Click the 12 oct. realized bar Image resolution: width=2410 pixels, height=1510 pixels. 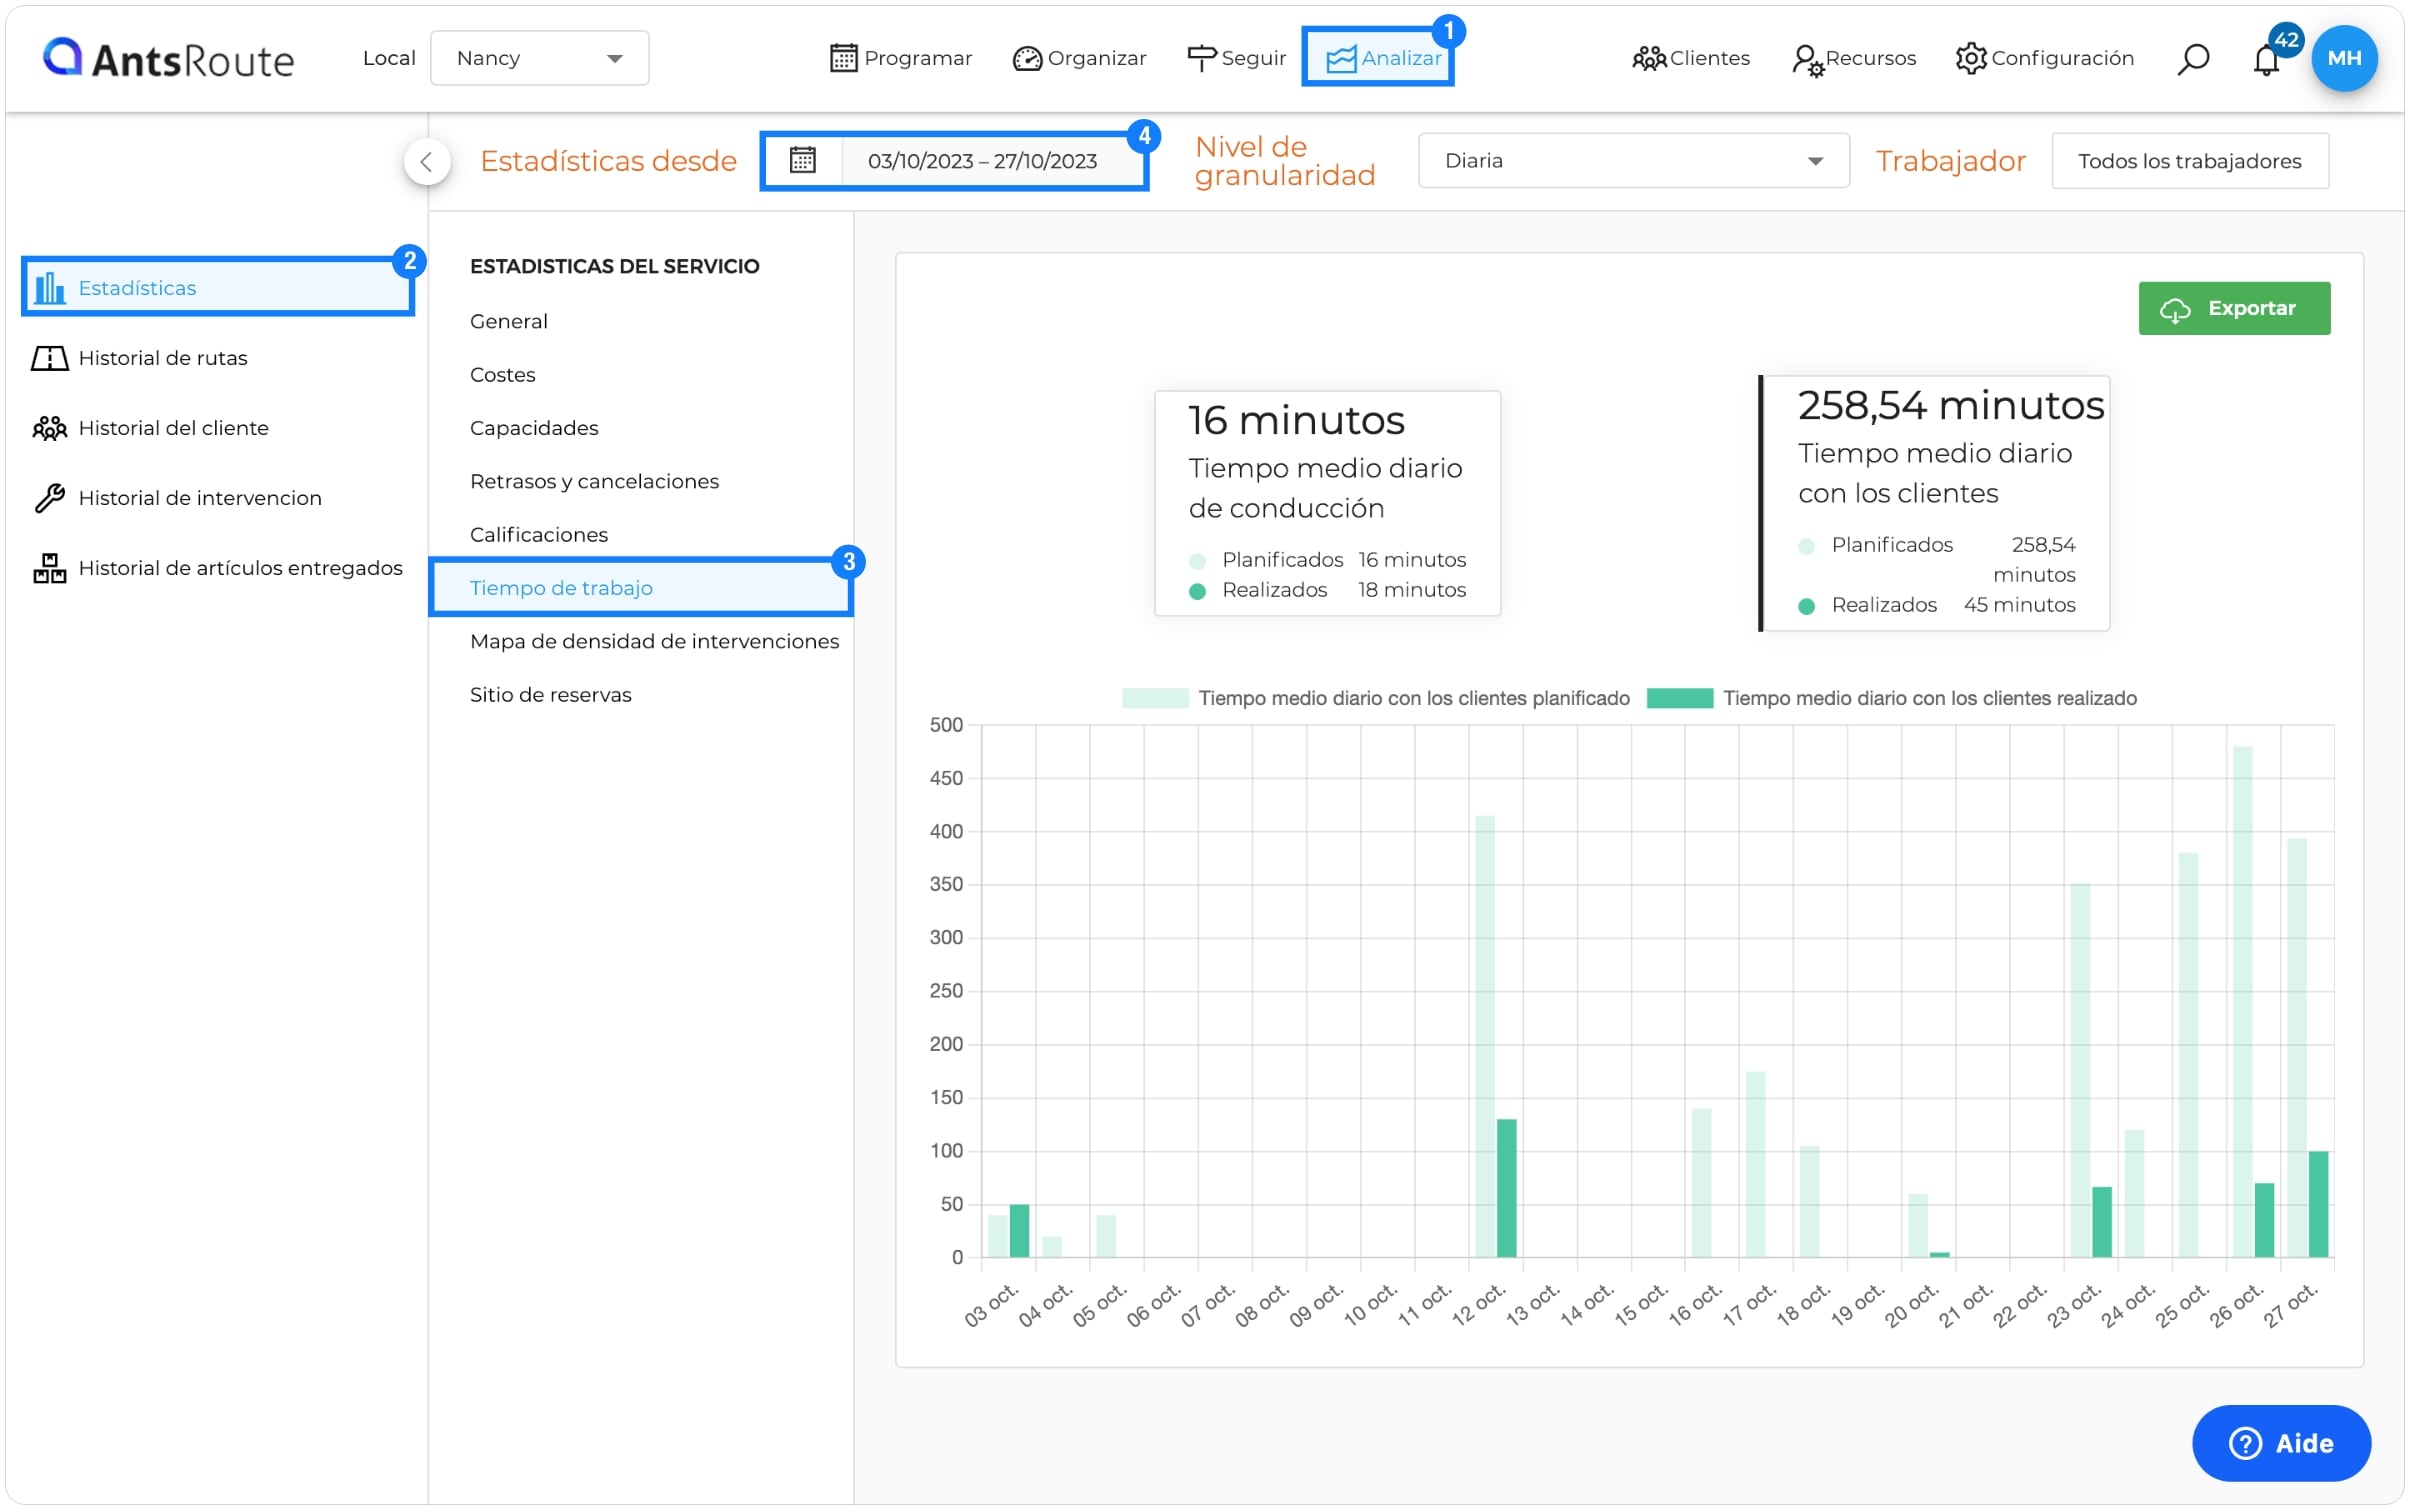pos(1506,1188)
